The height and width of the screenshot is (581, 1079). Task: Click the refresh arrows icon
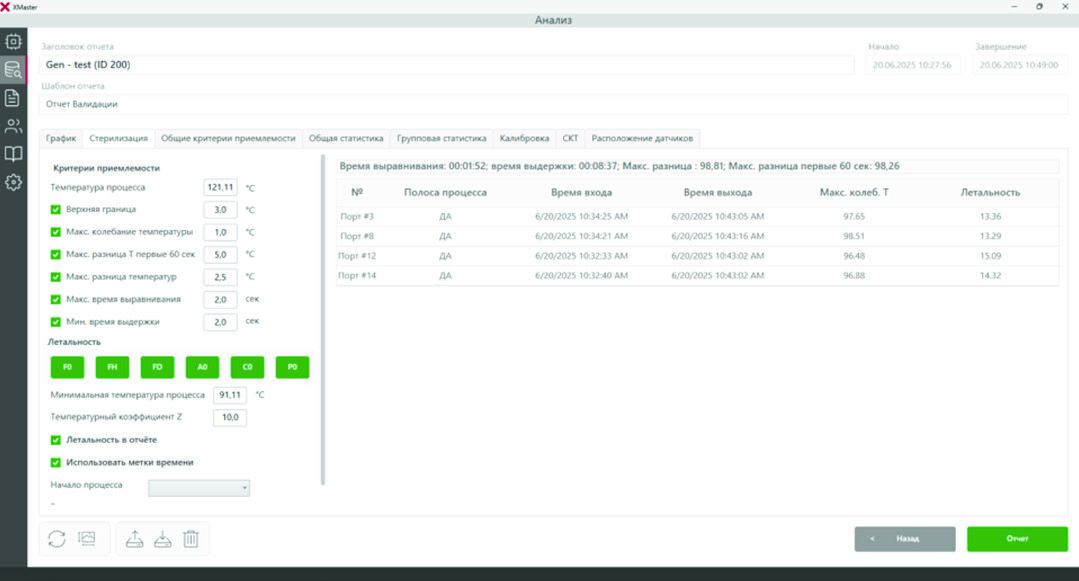57,539
